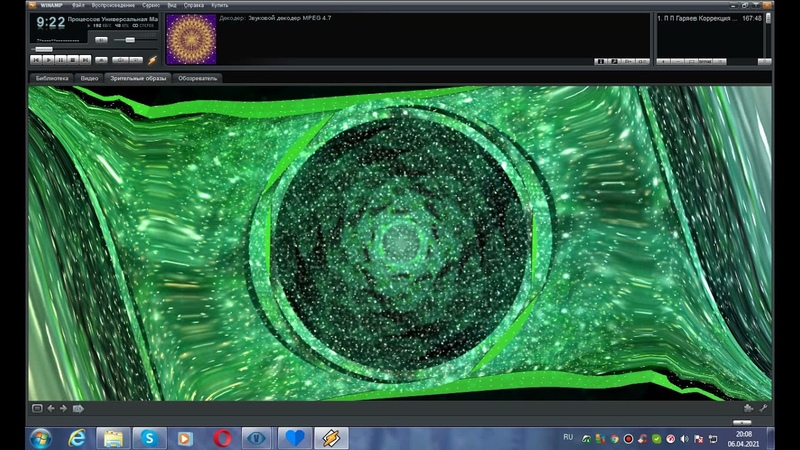Screen dimensions: 800x450
Task: Select the first playlist track entry
Action: (695, 18)
